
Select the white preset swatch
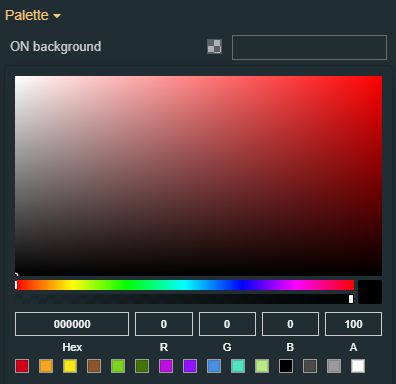(358, 366)
